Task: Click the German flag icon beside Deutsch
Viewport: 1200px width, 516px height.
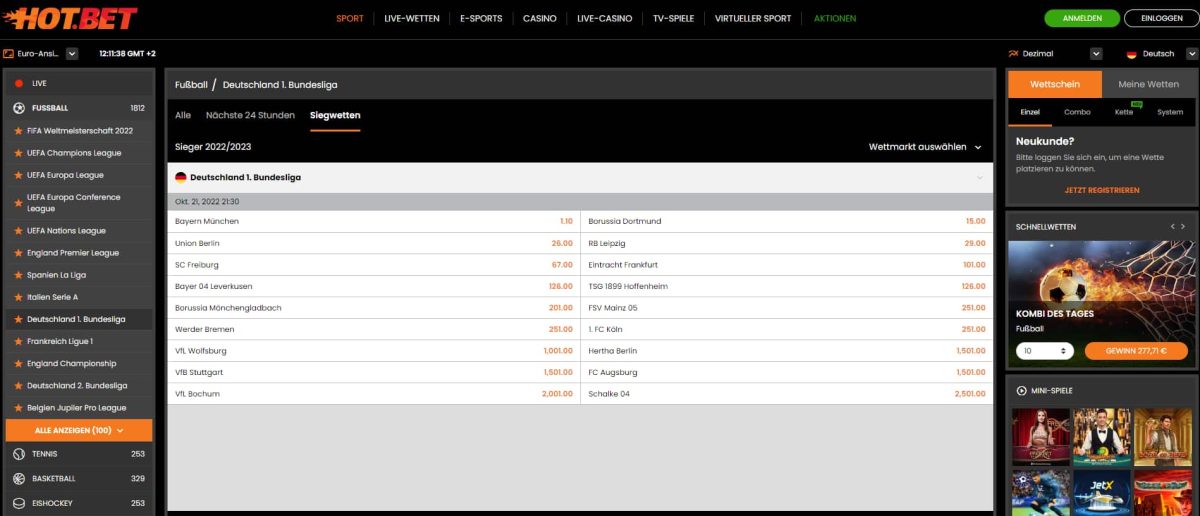Action: click(x=1132, y=54)
